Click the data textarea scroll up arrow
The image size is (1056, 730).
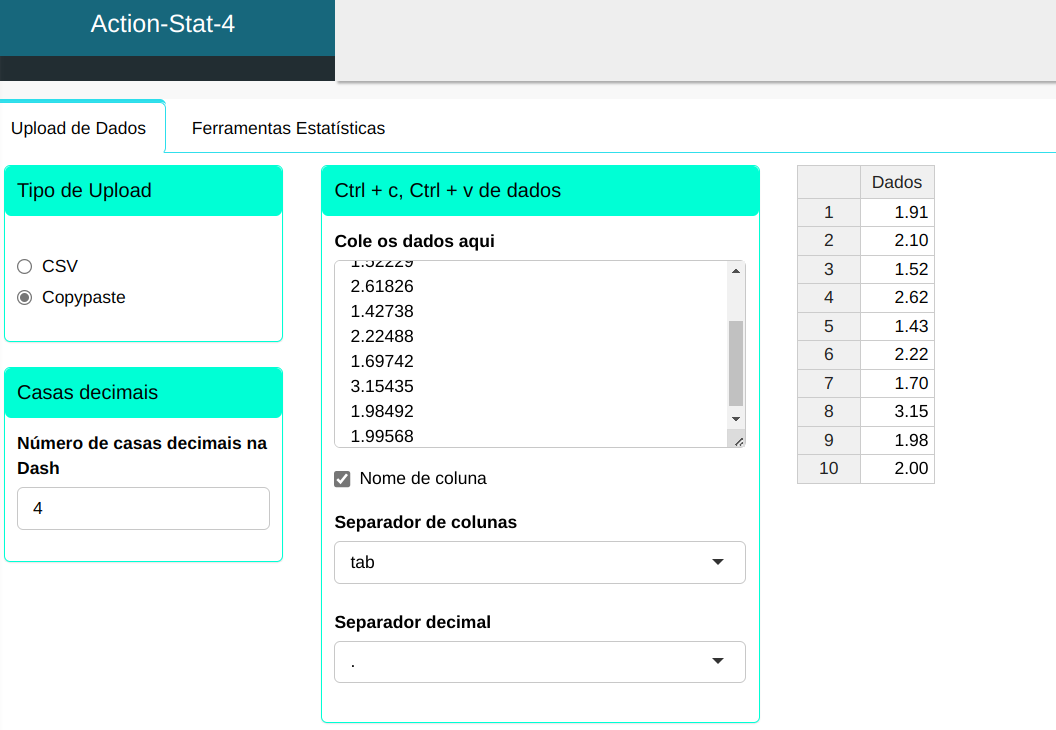(x=736, y=271)
